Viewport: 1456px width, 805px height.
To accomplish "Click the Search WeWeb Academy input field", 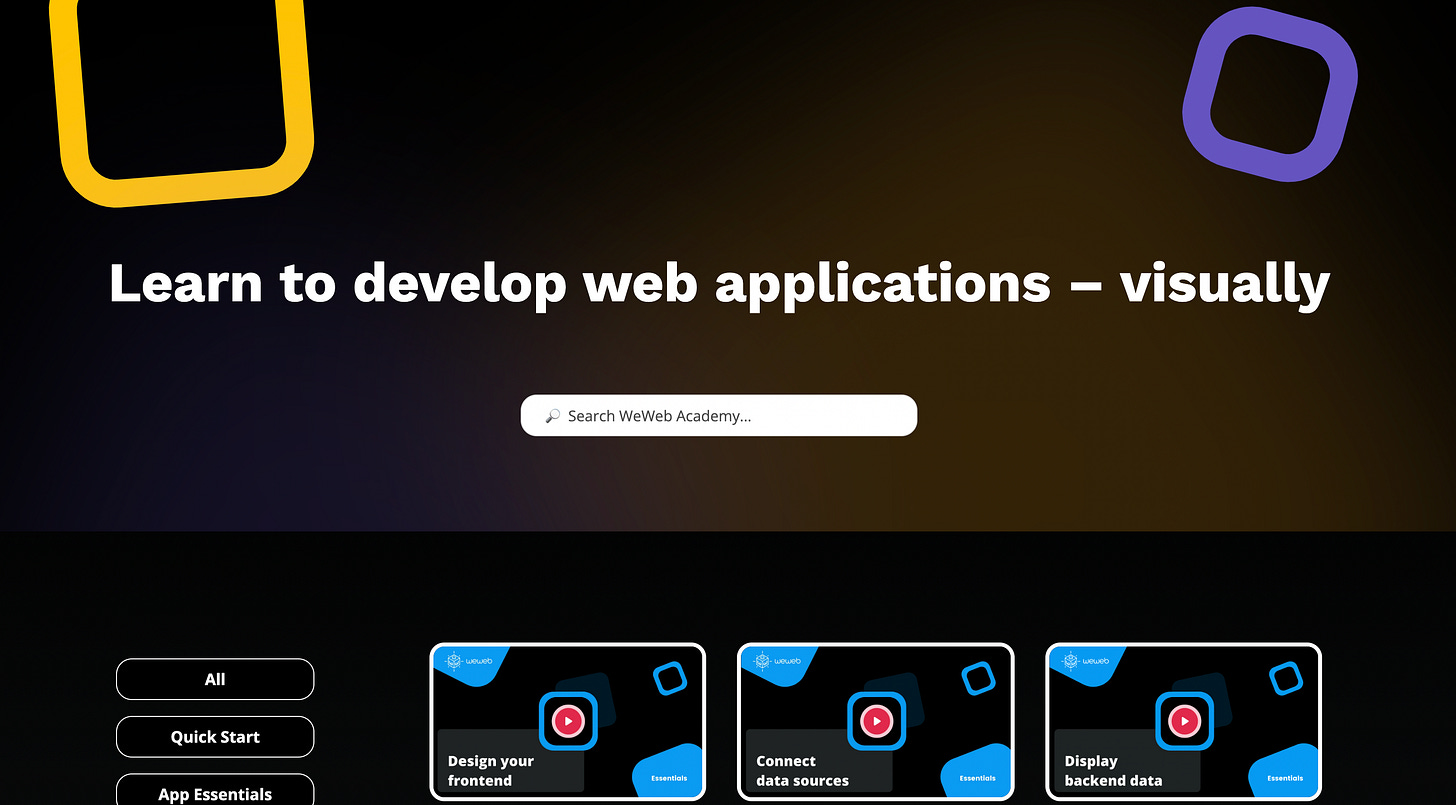I will coord(718,415).
